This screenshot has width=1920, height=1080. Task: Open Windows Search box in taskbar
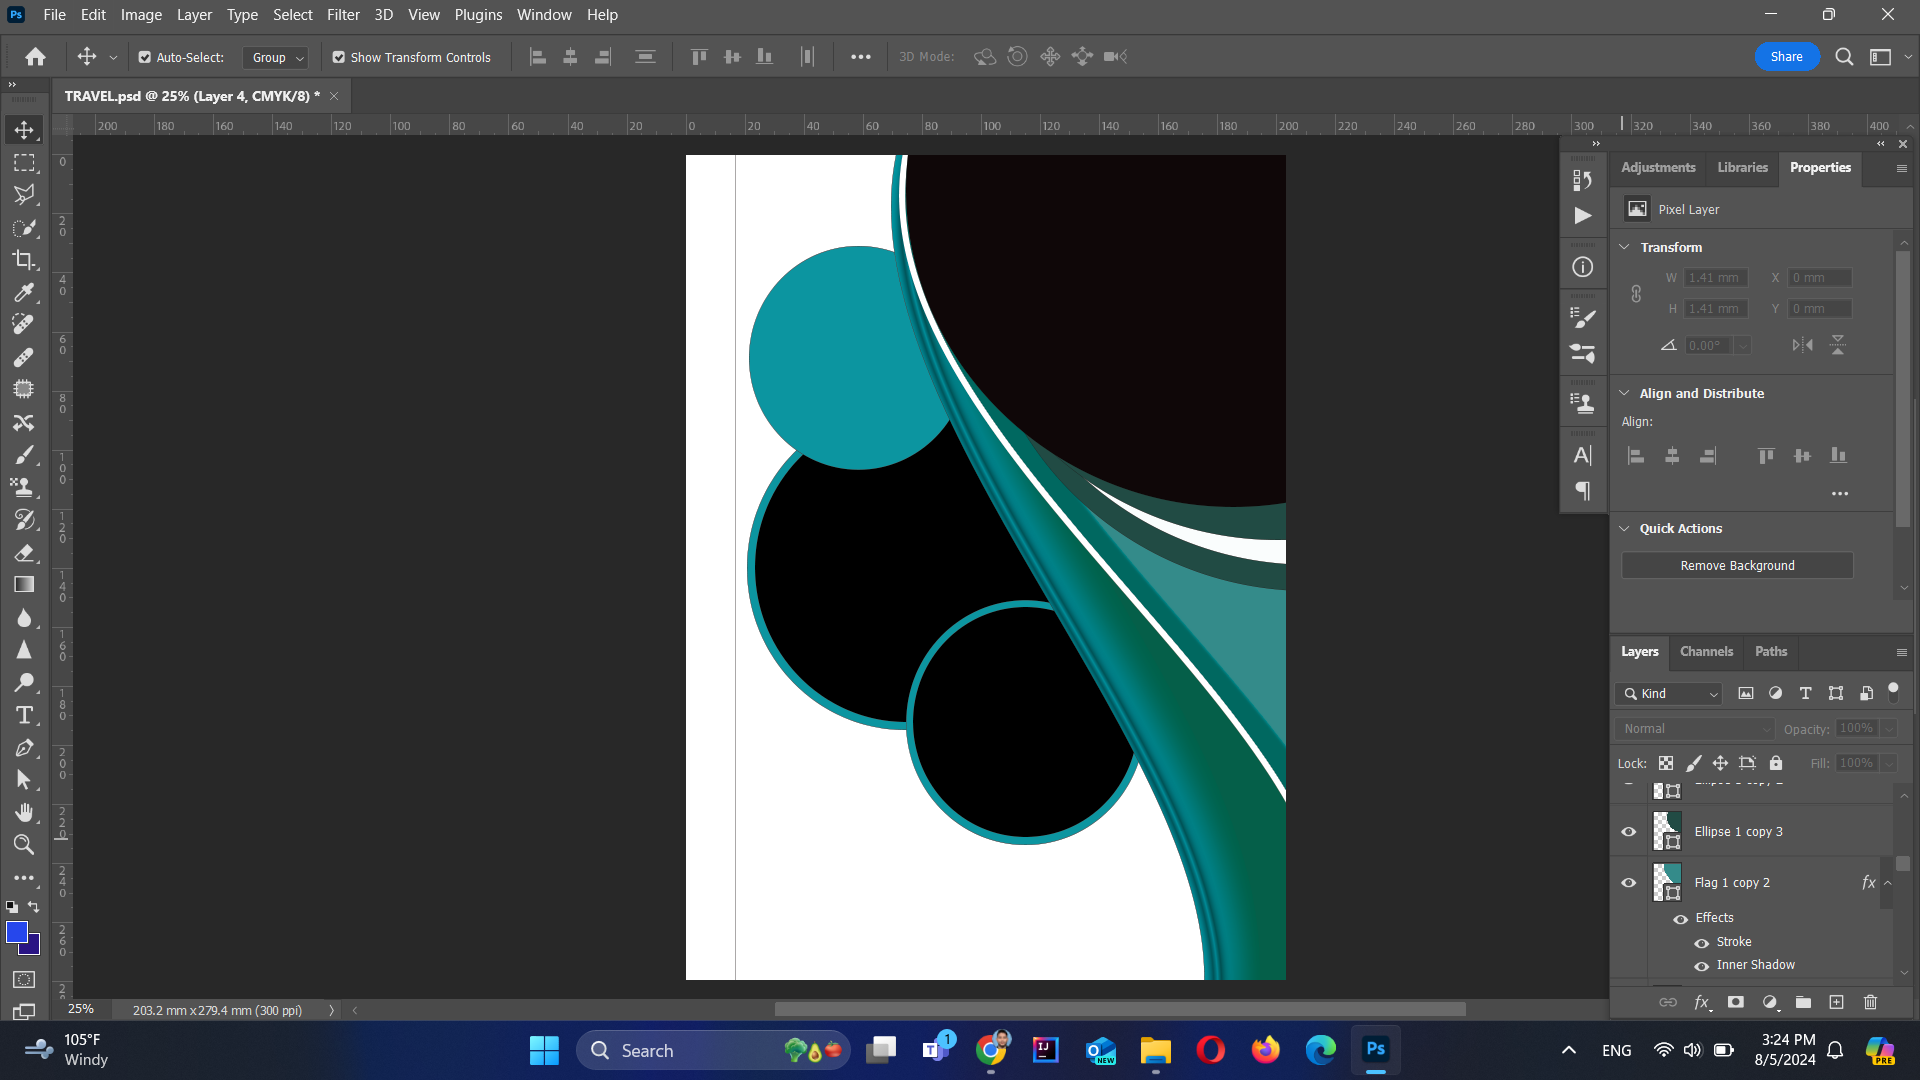[713, 1051]
